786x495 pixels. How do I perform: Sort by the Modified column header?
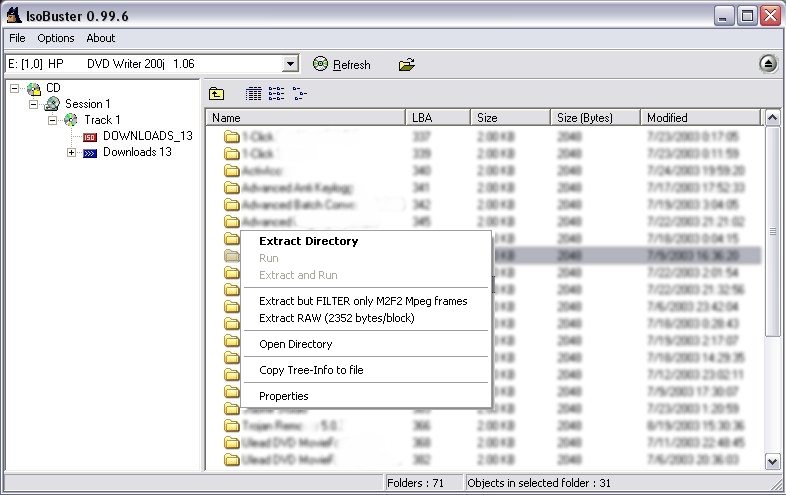pos(701,118)
